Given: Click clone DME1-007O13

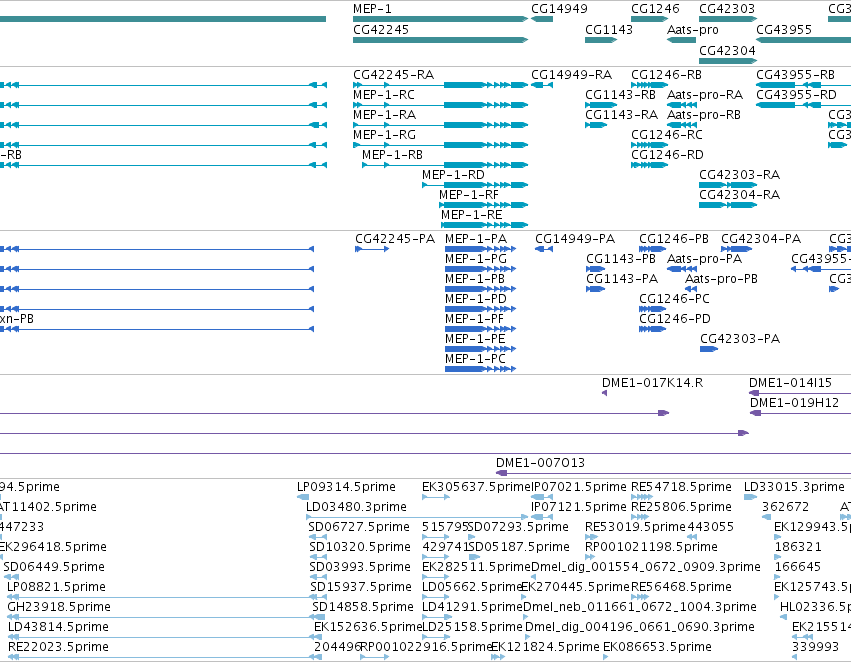Looking at the screenshot, I should 674,473.
